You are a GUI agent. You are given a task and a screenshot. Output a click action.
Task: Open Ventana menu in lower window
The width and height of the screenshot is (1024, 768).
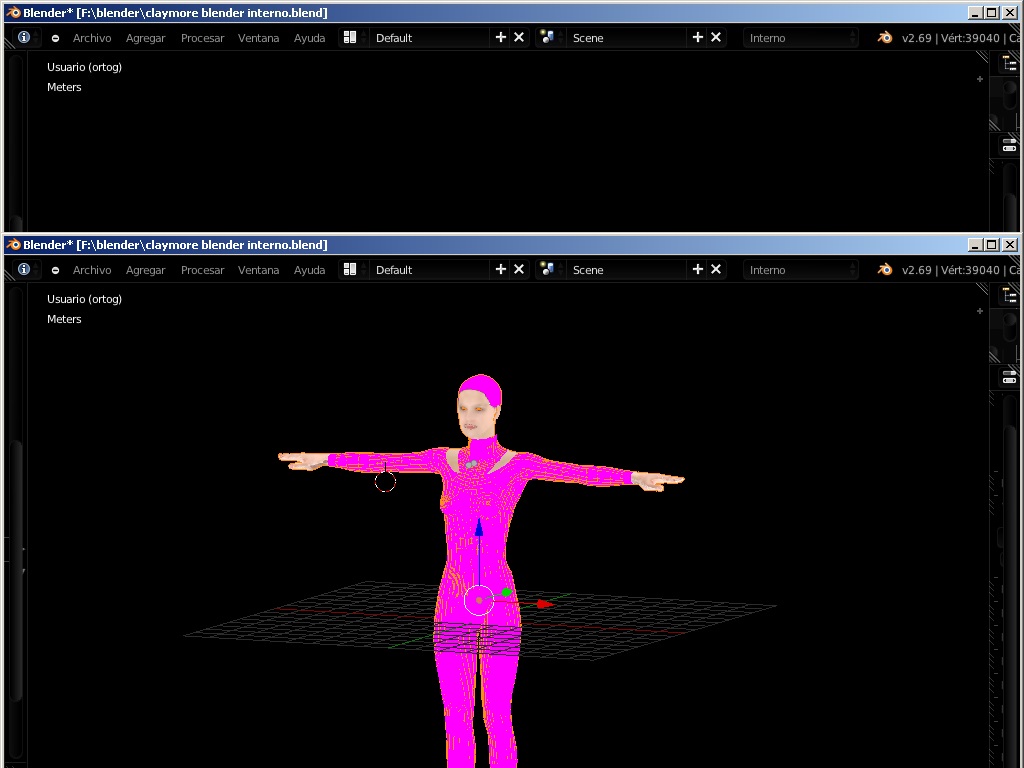point(259,270)
